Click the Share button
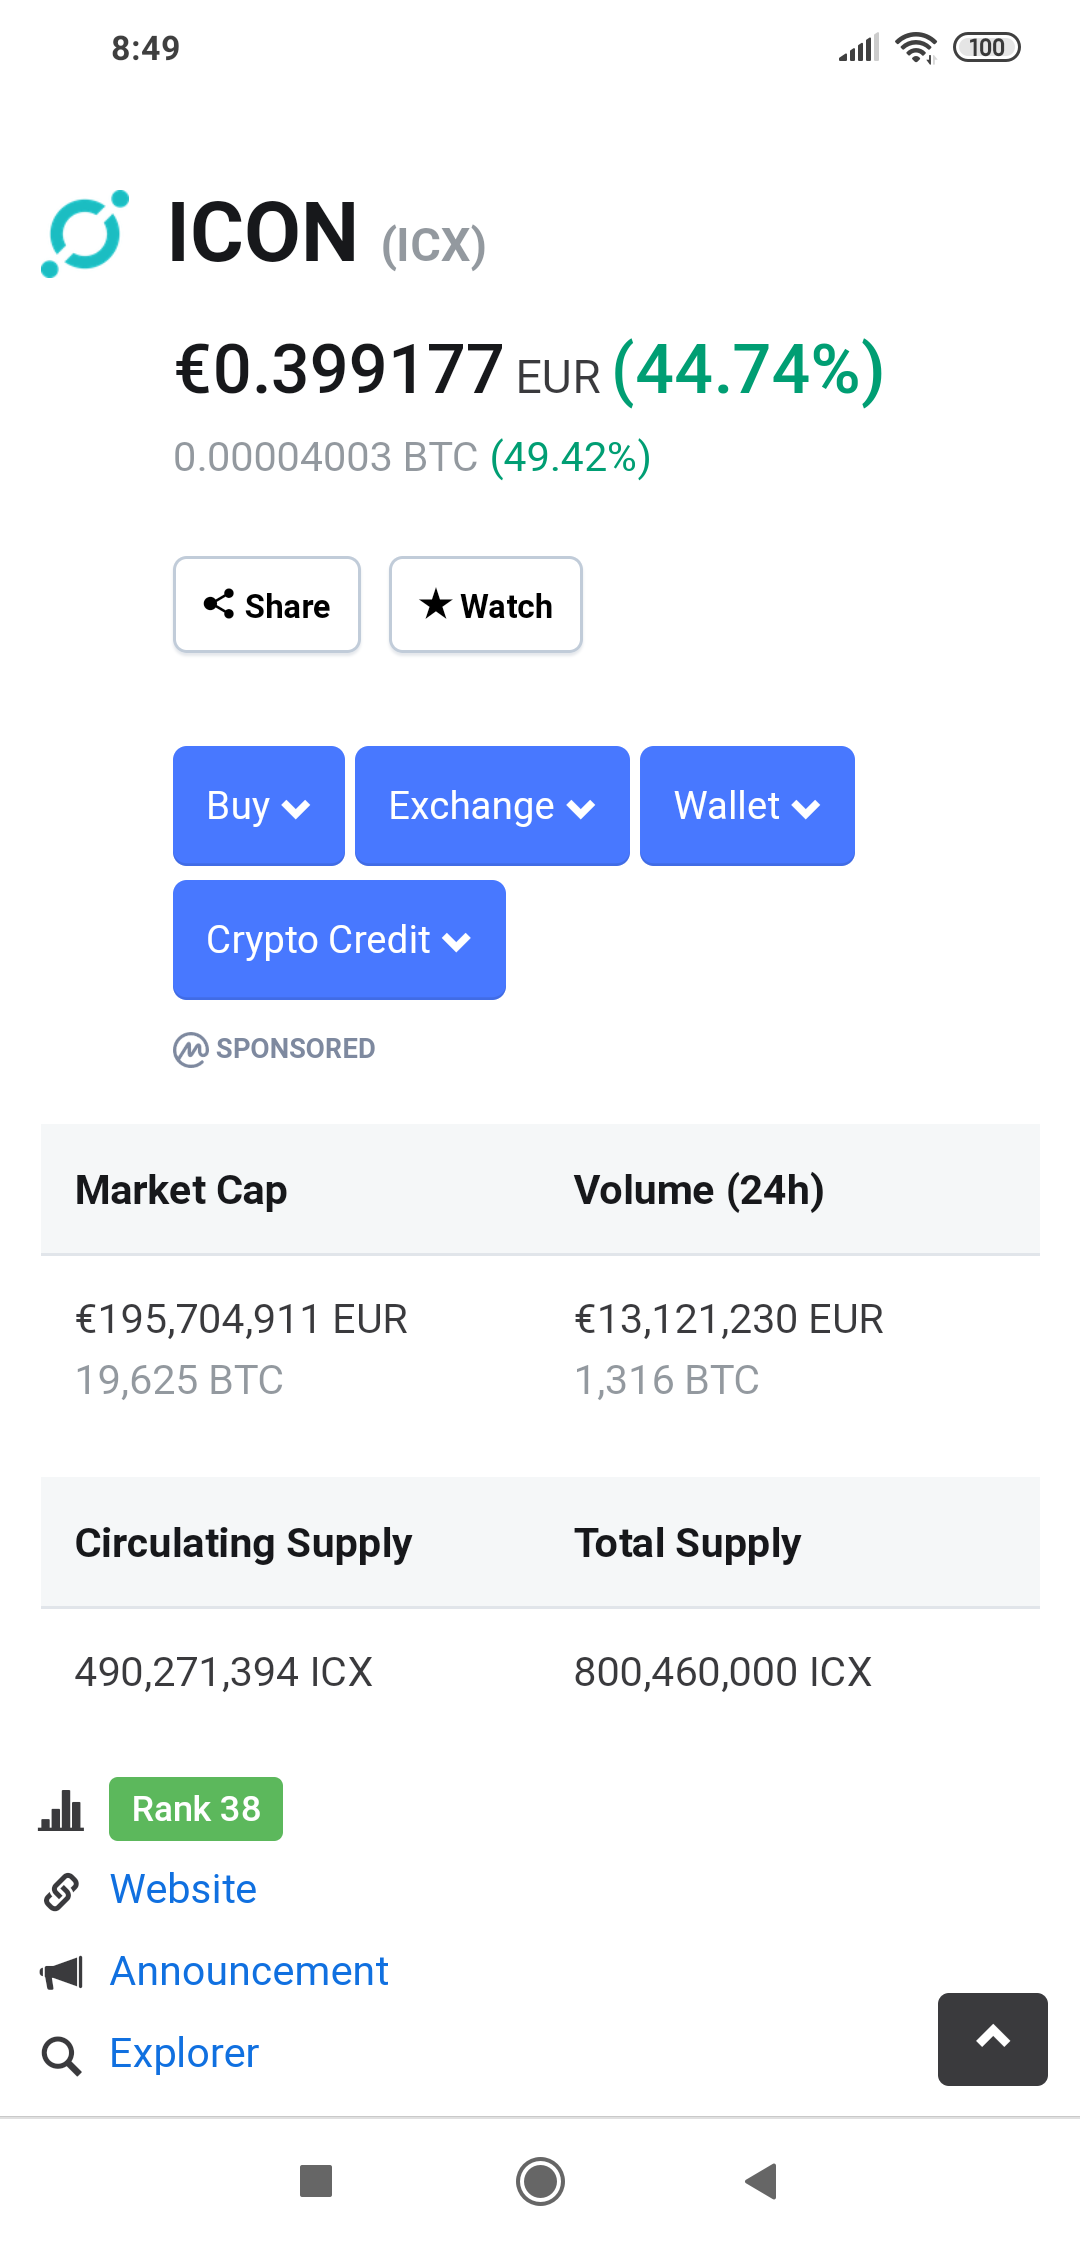This screenshot has width=1080, height=2246. click(x=267, y=605)
